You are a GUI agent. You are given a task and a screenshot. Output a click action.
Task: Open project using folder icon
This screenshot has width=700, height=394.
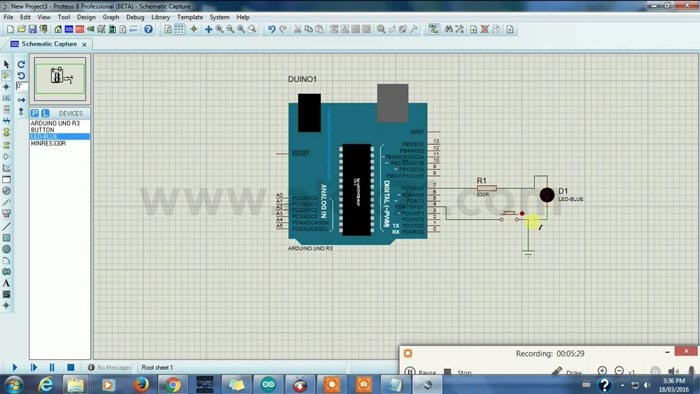pyautogui.click(x=21, y=29)
